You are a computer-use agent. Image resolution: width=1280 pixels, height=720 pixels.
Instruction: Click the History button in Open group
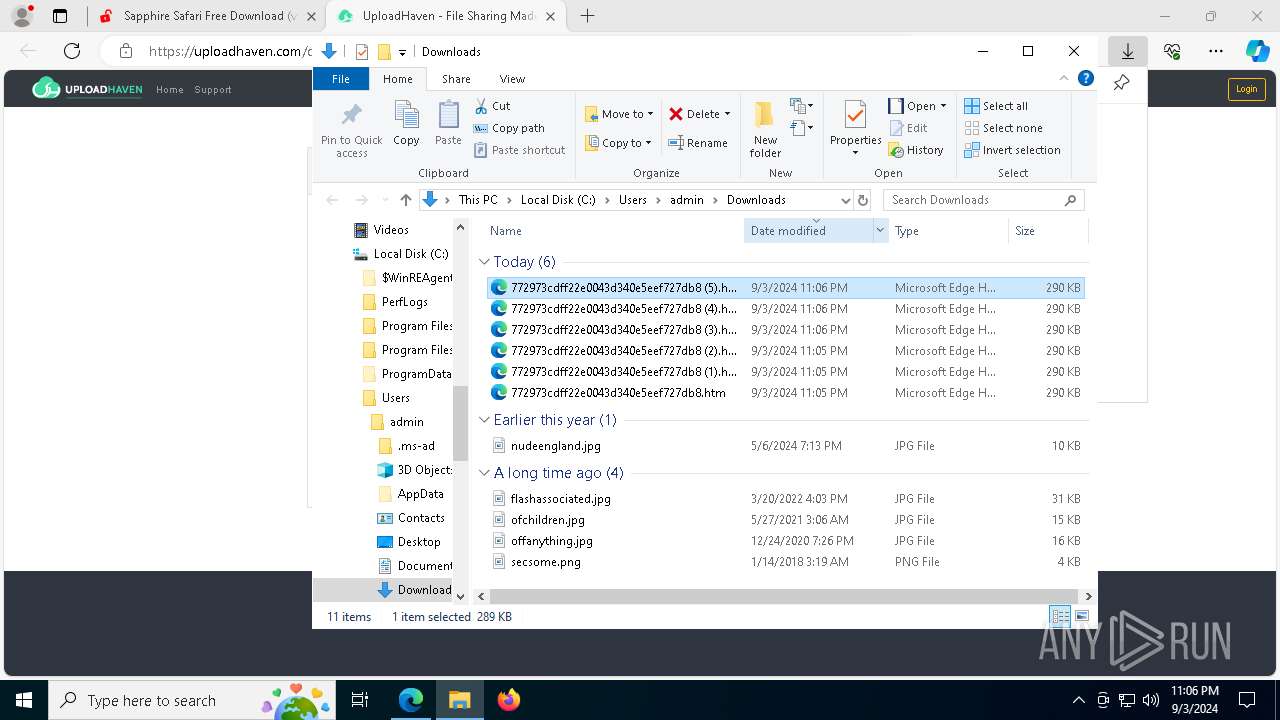click(916, 150)
